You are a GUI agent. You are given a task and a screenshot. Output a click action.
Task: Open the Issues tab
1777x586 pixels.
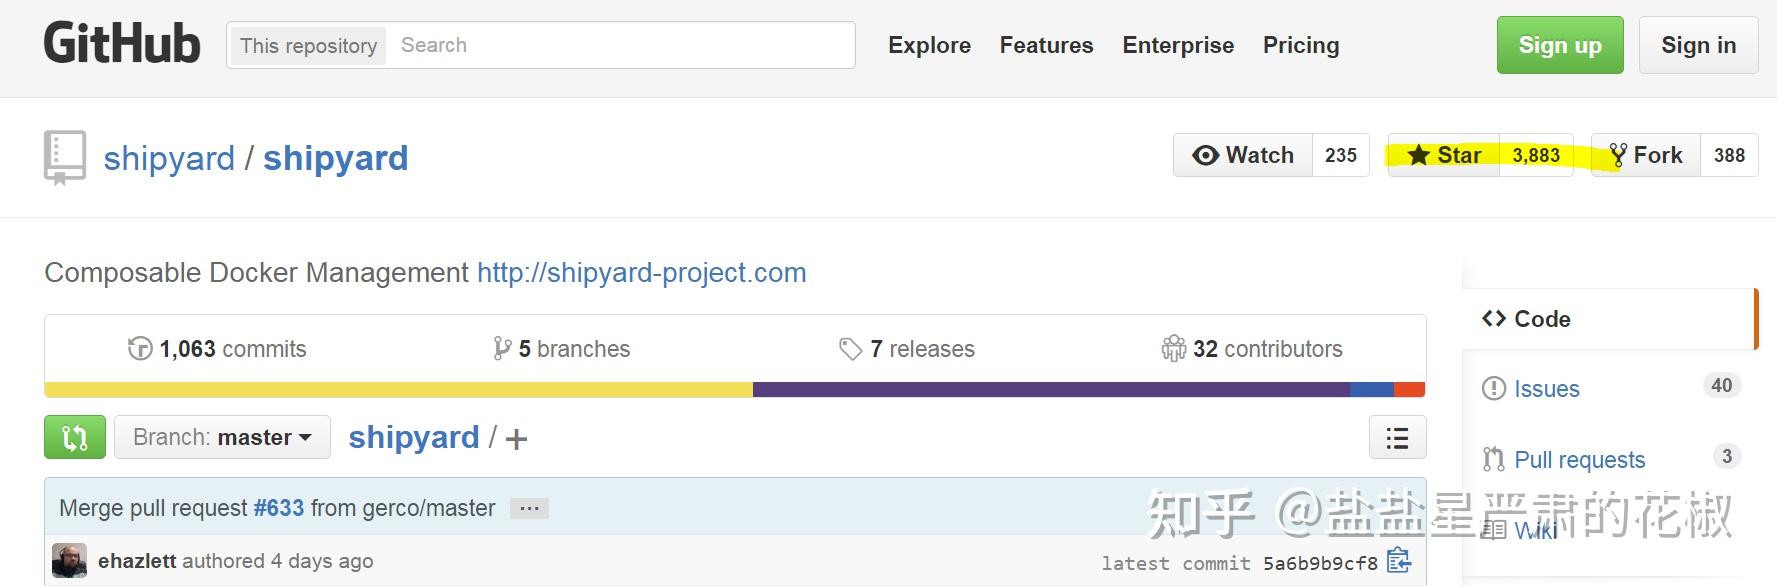pos(1546,389)
